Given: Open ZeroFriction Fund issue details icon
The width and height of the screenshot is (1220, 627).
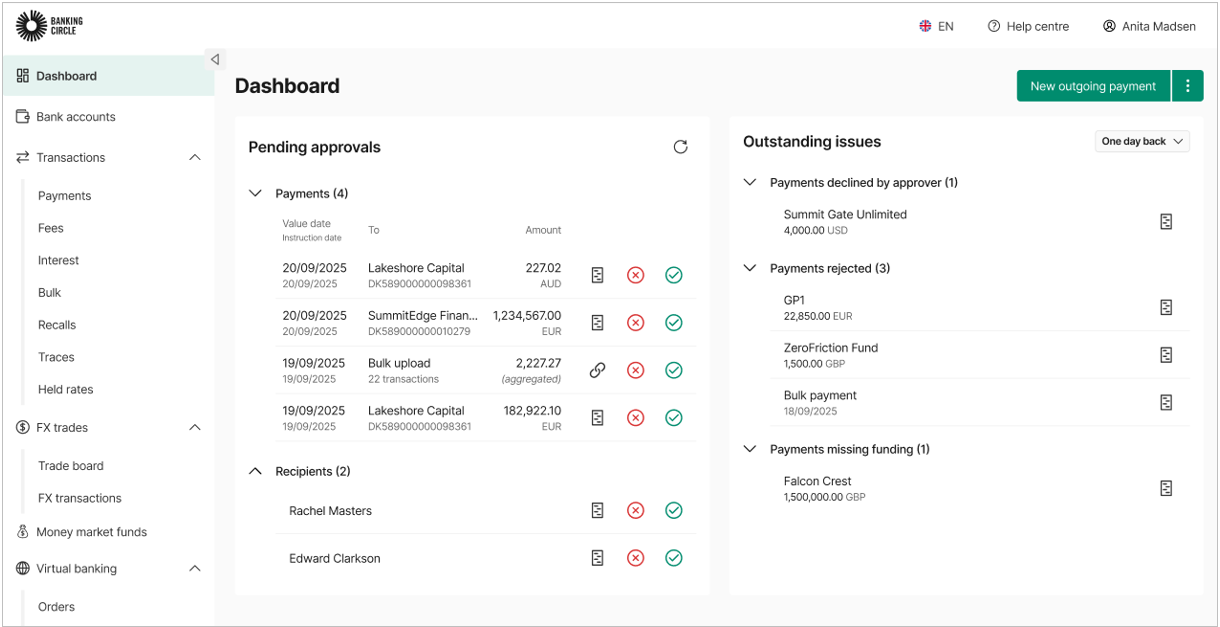Looking at the screenshot, I should (1166, 355).
